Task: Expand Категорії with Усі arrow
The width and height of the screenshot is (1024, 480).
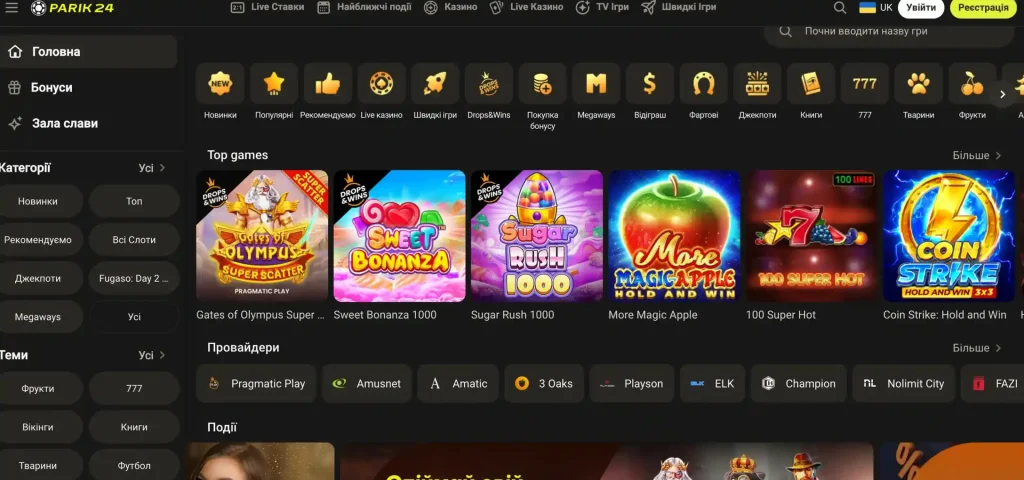Action: pos(152,168)
